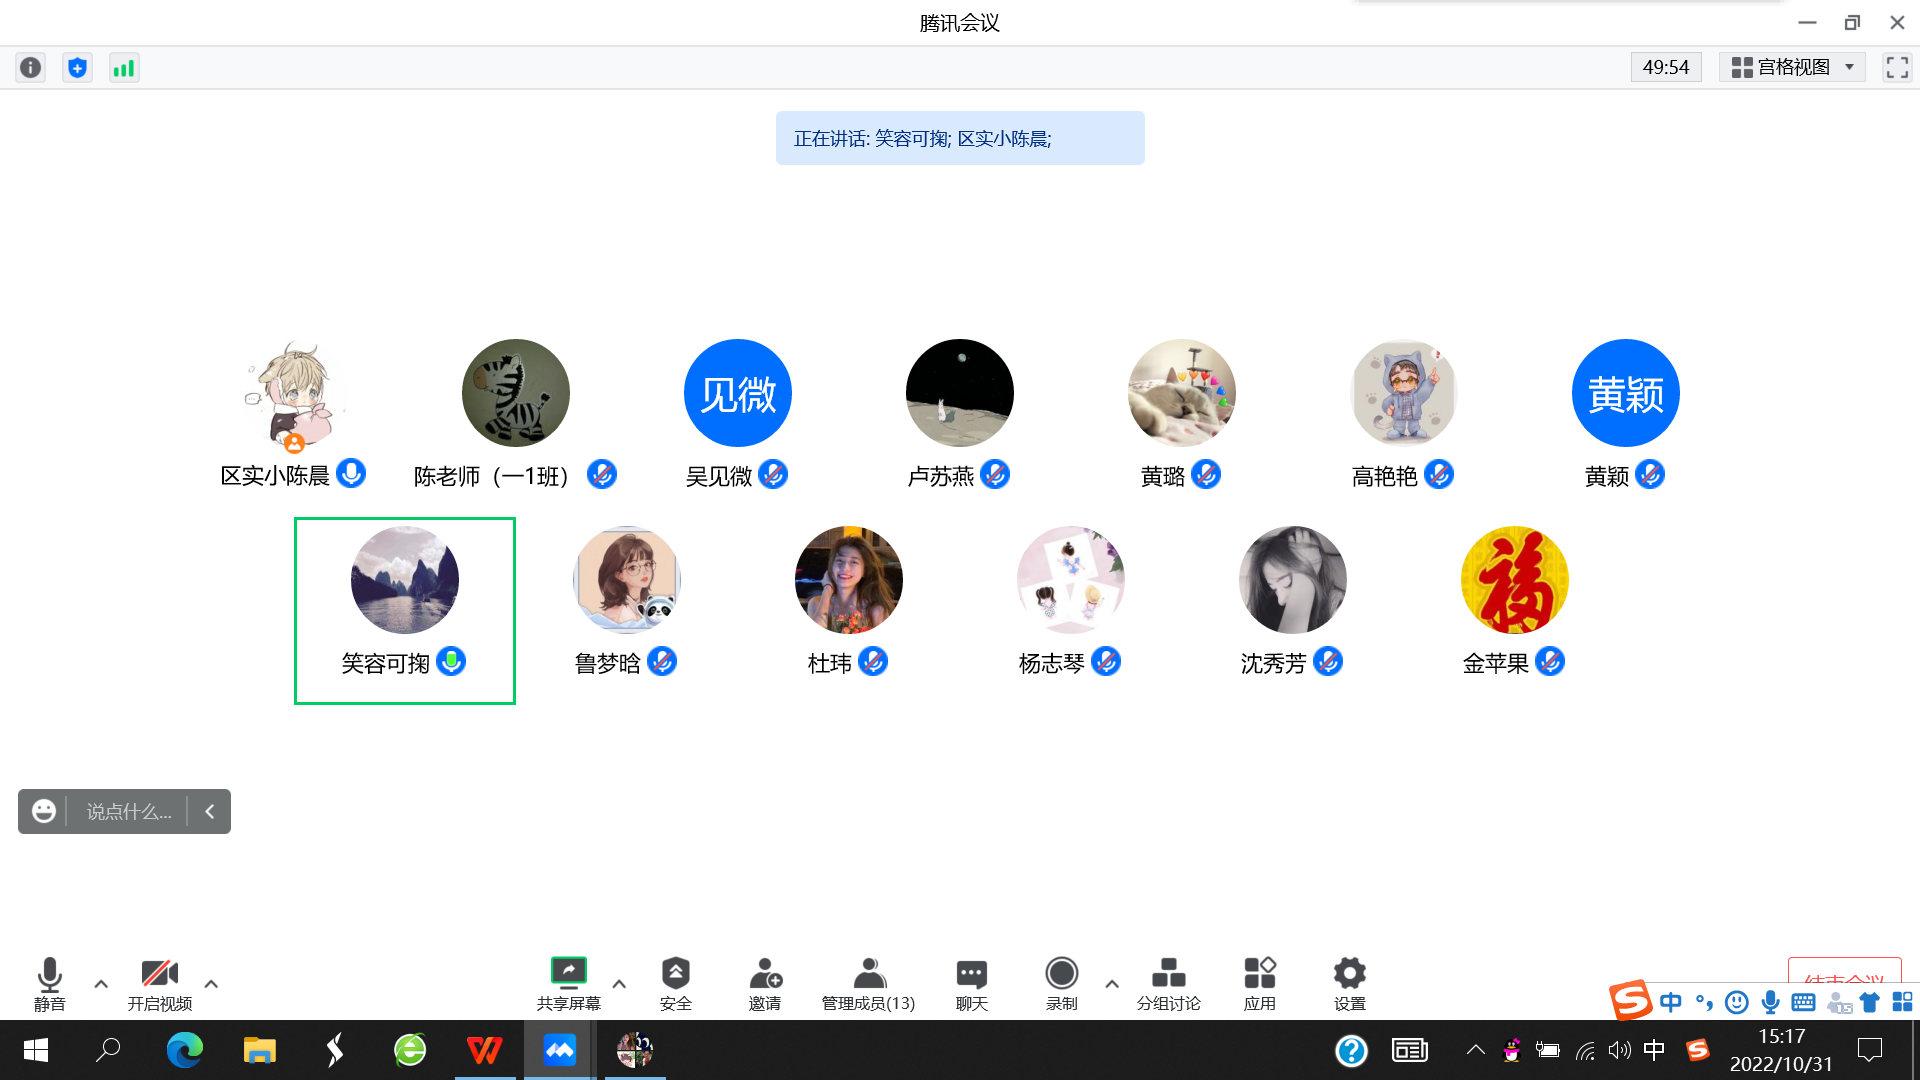This screenshot has width=1920, height=1080.
Task: Unmute 吴见微 microphone icon
Action: pyautogui.click(x=773, y=474)
